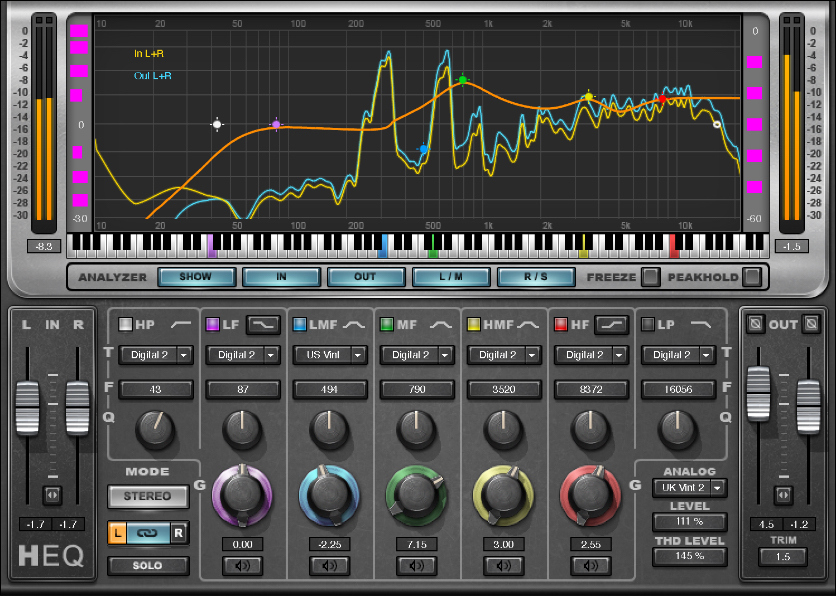The height and width of the screenshot is (596, 836).
Task: Click the HF band filter shape icon
Action: click(610, 324)
